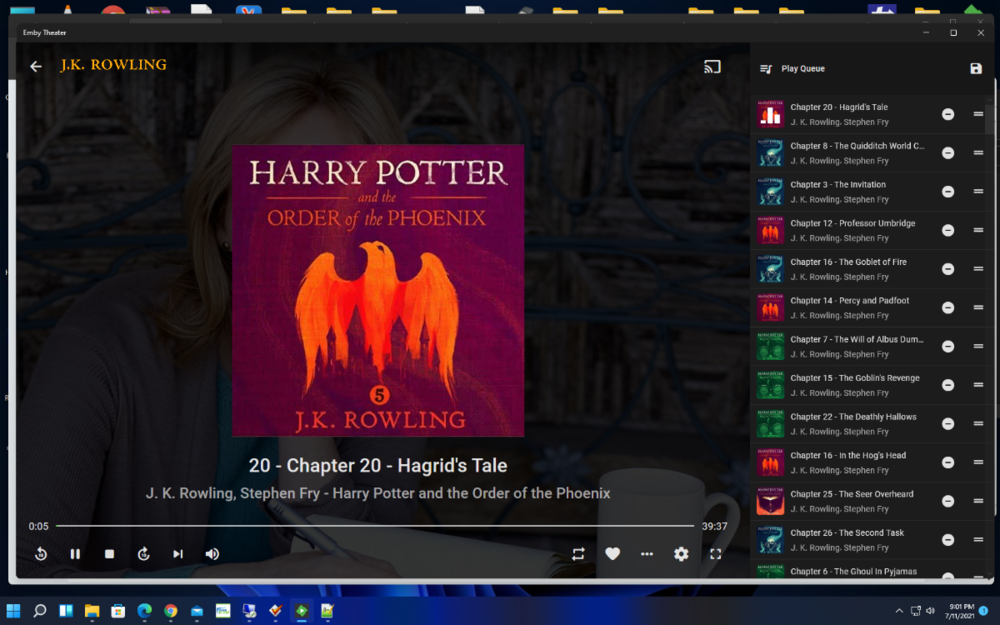
Task: Remove Chapter 22 - The Deathly Hallows from queue
Action: tap(948, 423)
